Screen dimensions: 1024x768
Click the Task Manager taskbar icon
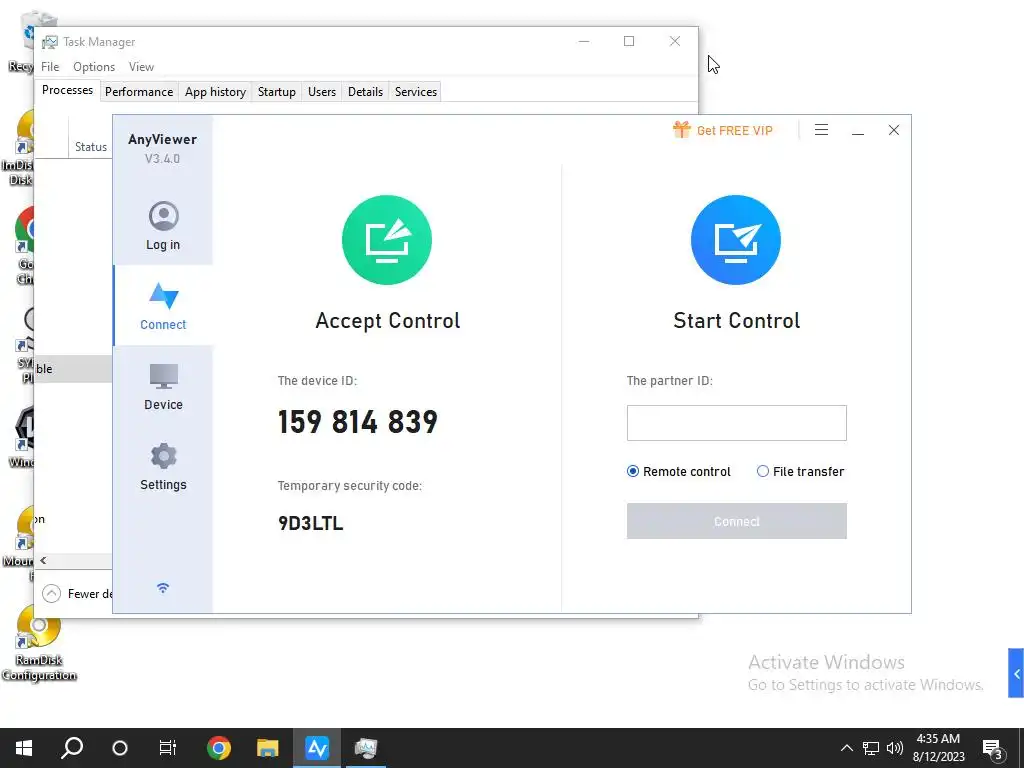tap(366, 748)
